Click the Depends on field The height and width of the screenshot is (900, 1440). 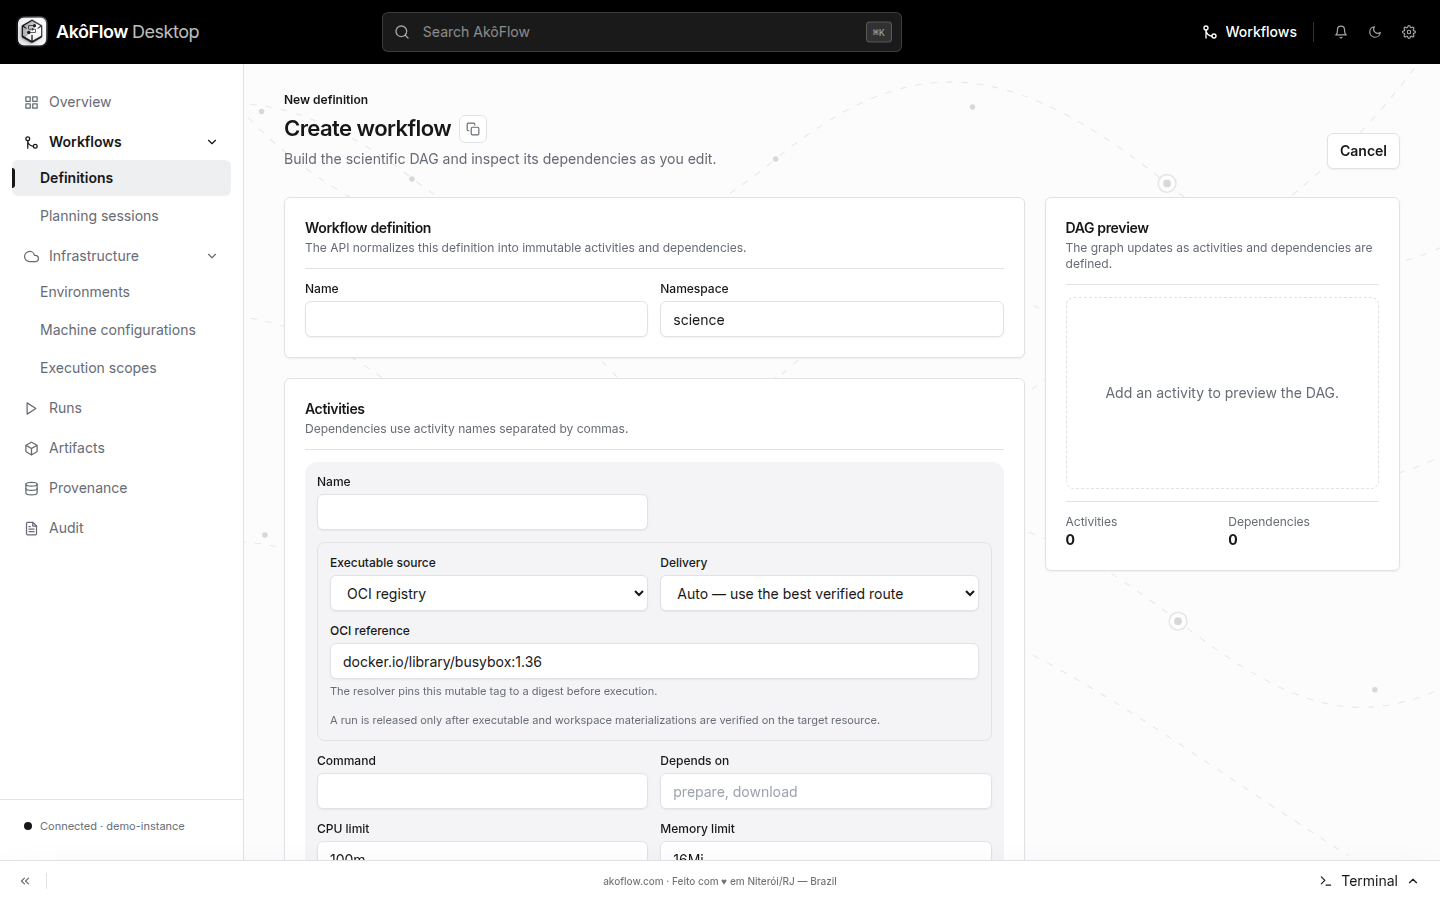pyautogui.click(x=826, y=791)
